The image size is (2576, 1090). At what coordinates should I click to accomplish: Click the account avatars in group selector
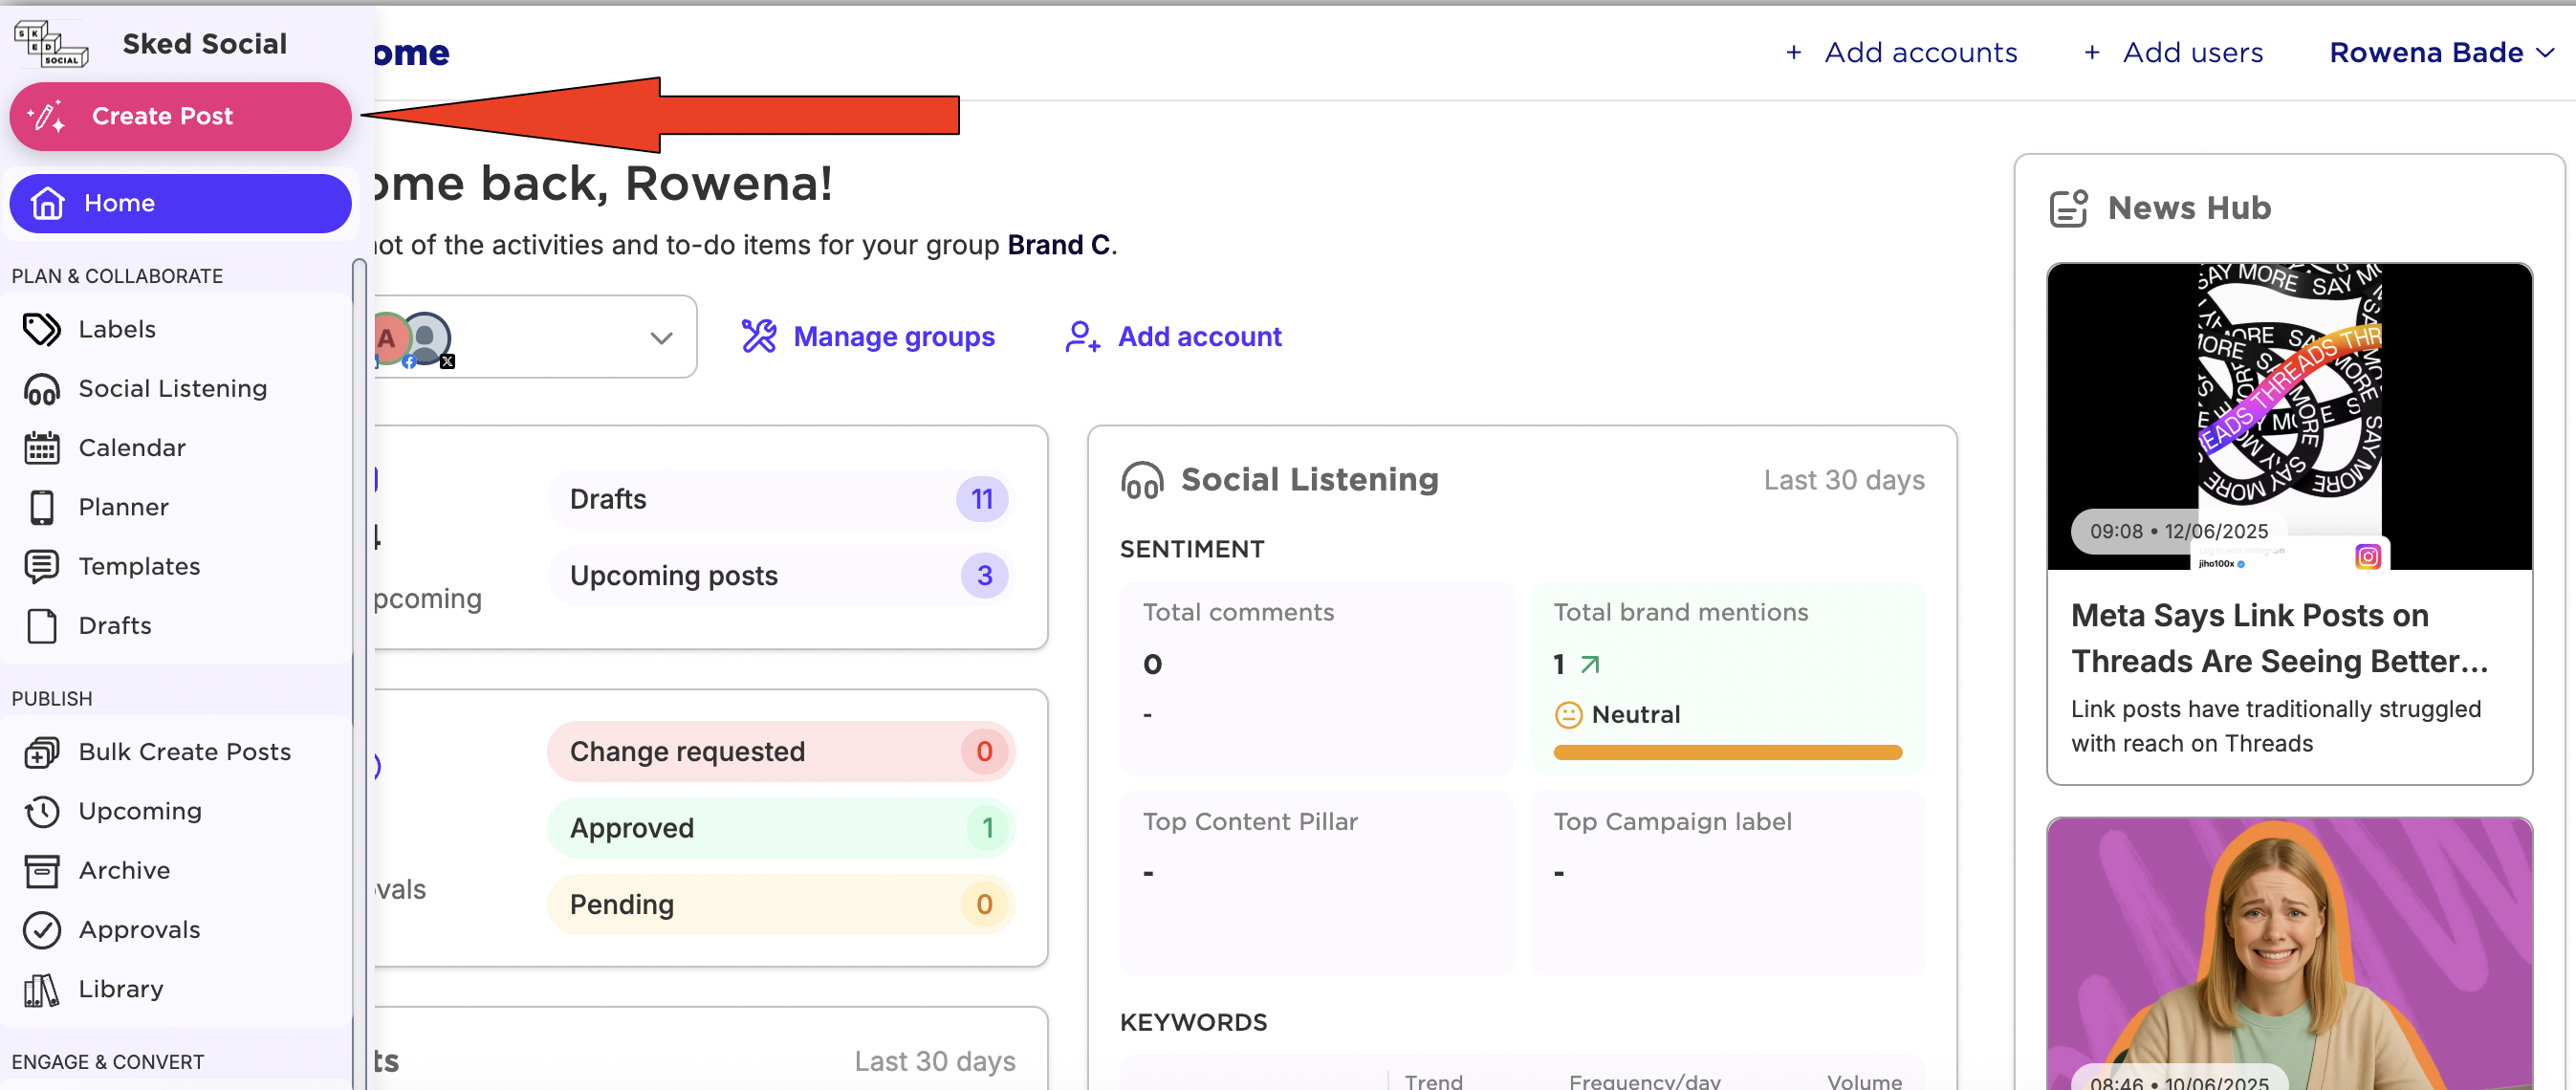414,340
